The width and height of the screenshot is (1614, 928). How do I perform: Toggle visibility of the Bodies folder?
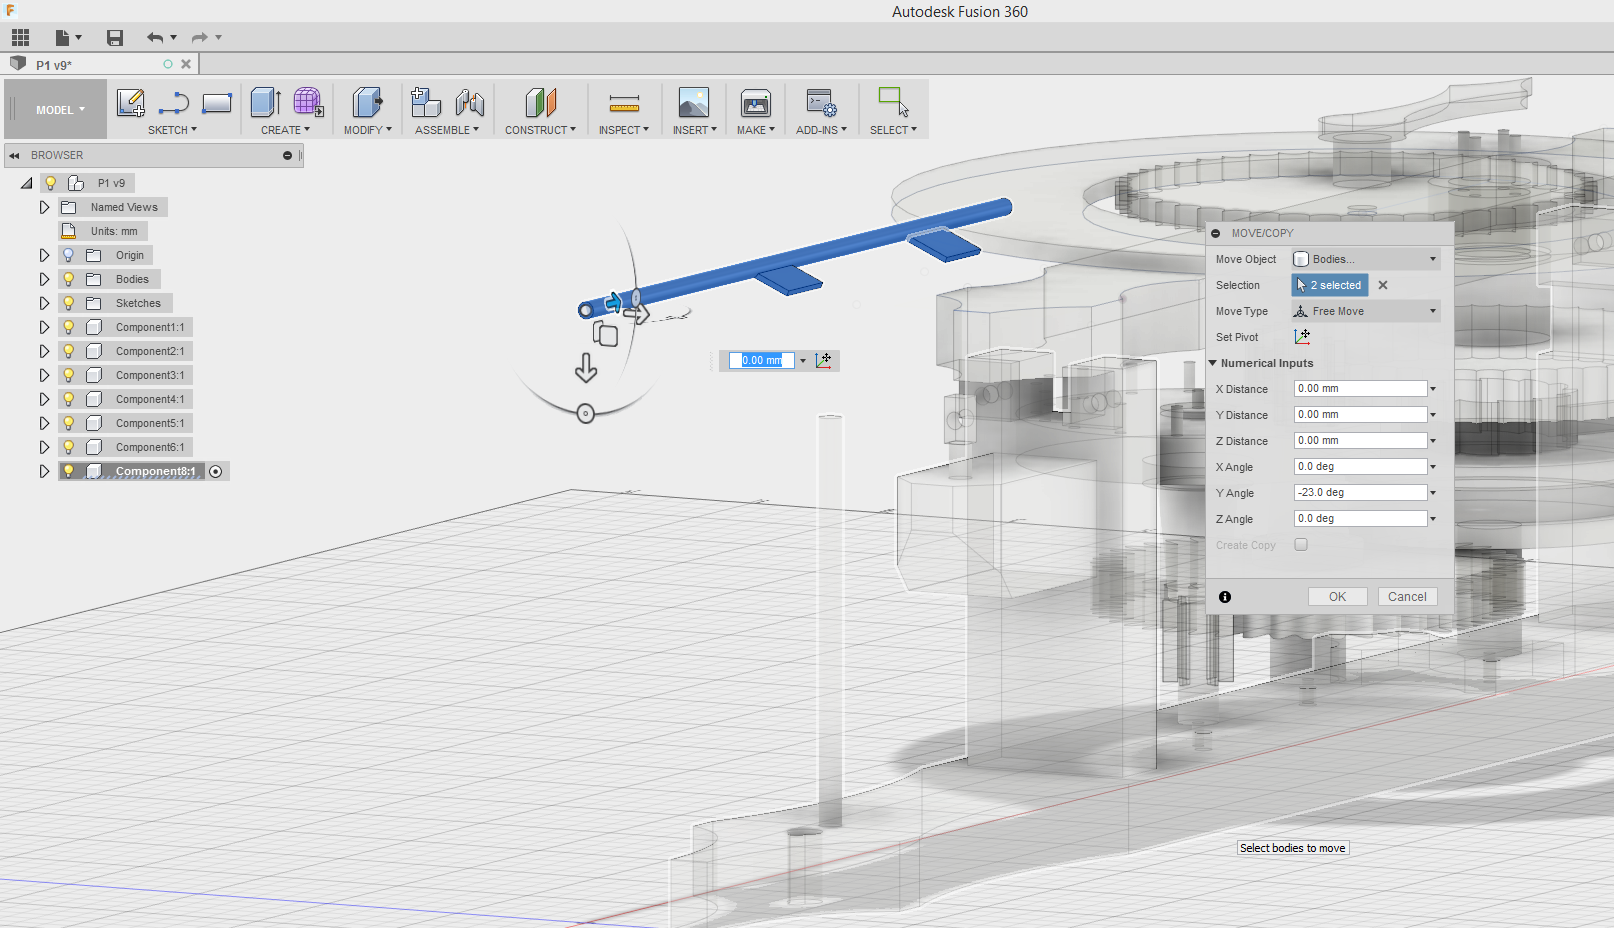coord(69,279)
